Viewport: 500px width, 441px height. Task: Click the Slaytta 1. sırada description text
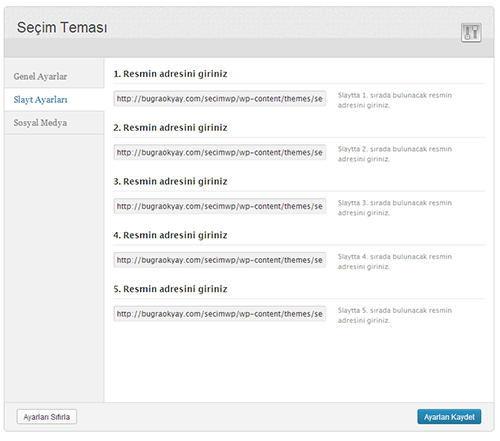coord(395,100)
